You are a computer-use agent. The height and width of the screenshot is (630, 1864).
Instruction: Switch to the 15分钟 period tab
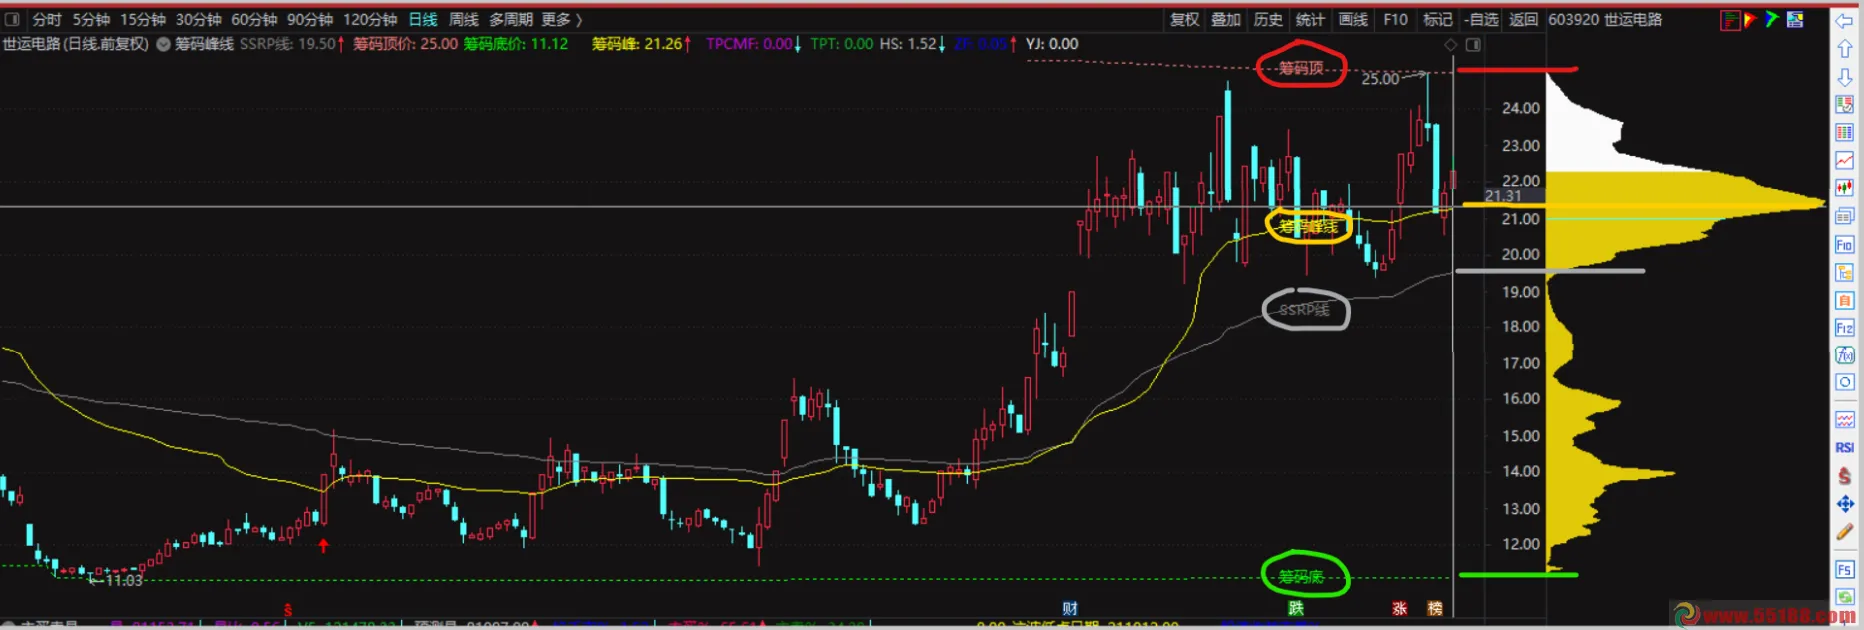[143, 19]
